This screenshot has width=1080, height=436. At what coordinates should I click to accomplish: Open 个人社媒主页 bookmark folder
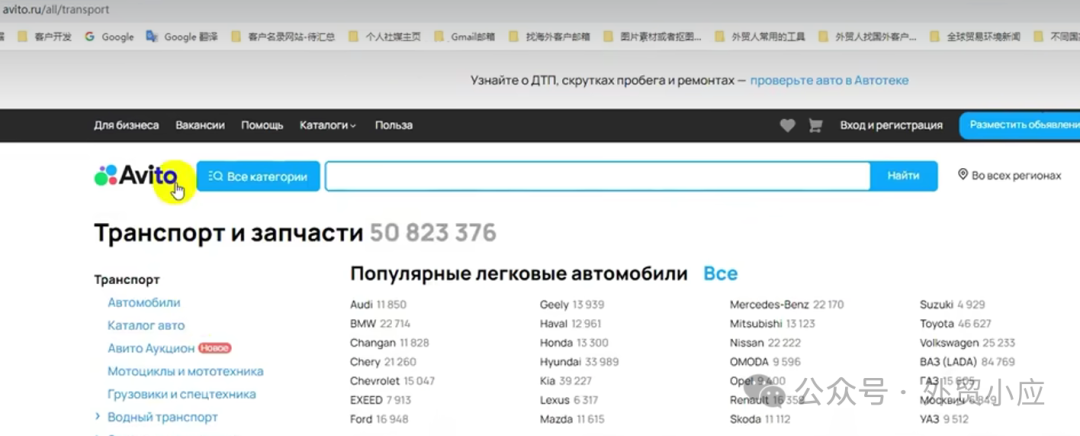pos(385,37)
